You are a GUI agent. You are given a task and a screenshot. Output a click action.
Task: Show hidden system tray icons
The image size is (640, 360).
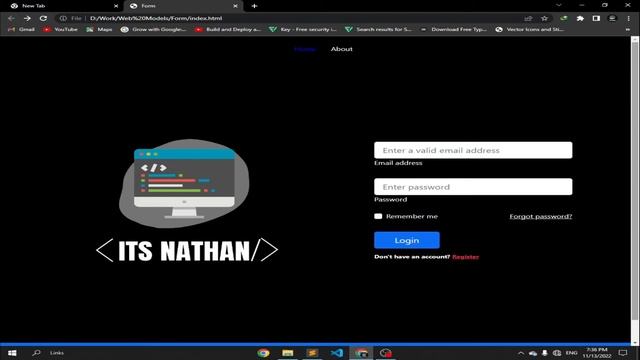(521, 353)
